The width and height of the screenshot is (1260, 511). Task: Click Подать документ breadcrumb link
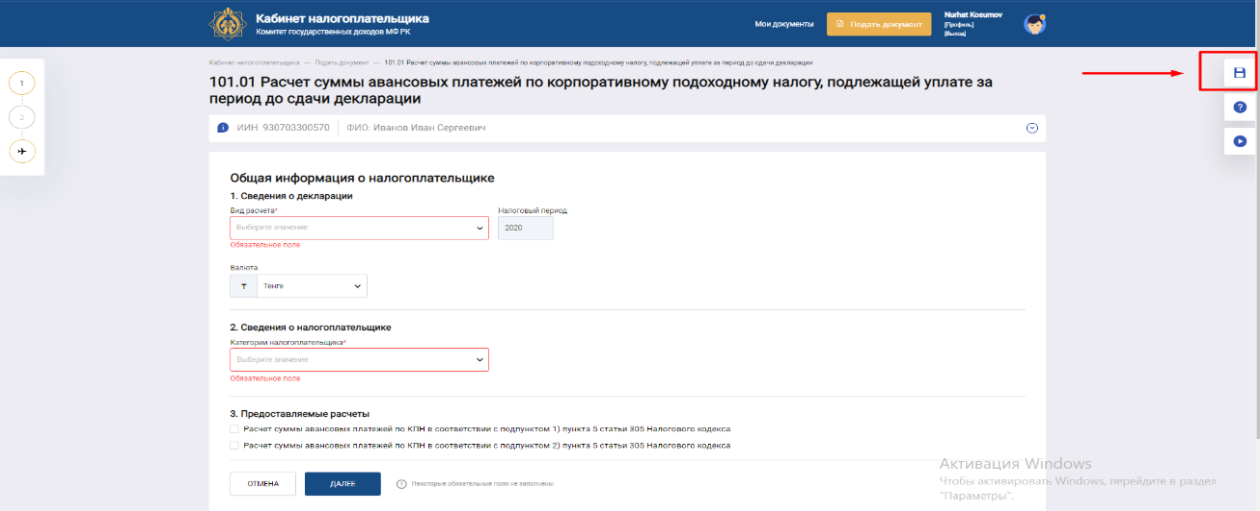click(342, 62)
